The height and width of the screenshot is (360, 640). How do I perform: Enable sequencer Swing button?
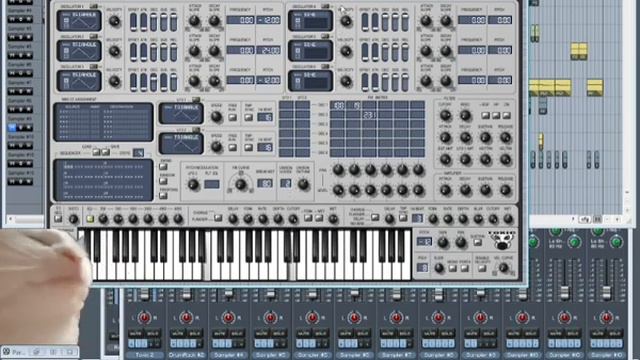163,167
